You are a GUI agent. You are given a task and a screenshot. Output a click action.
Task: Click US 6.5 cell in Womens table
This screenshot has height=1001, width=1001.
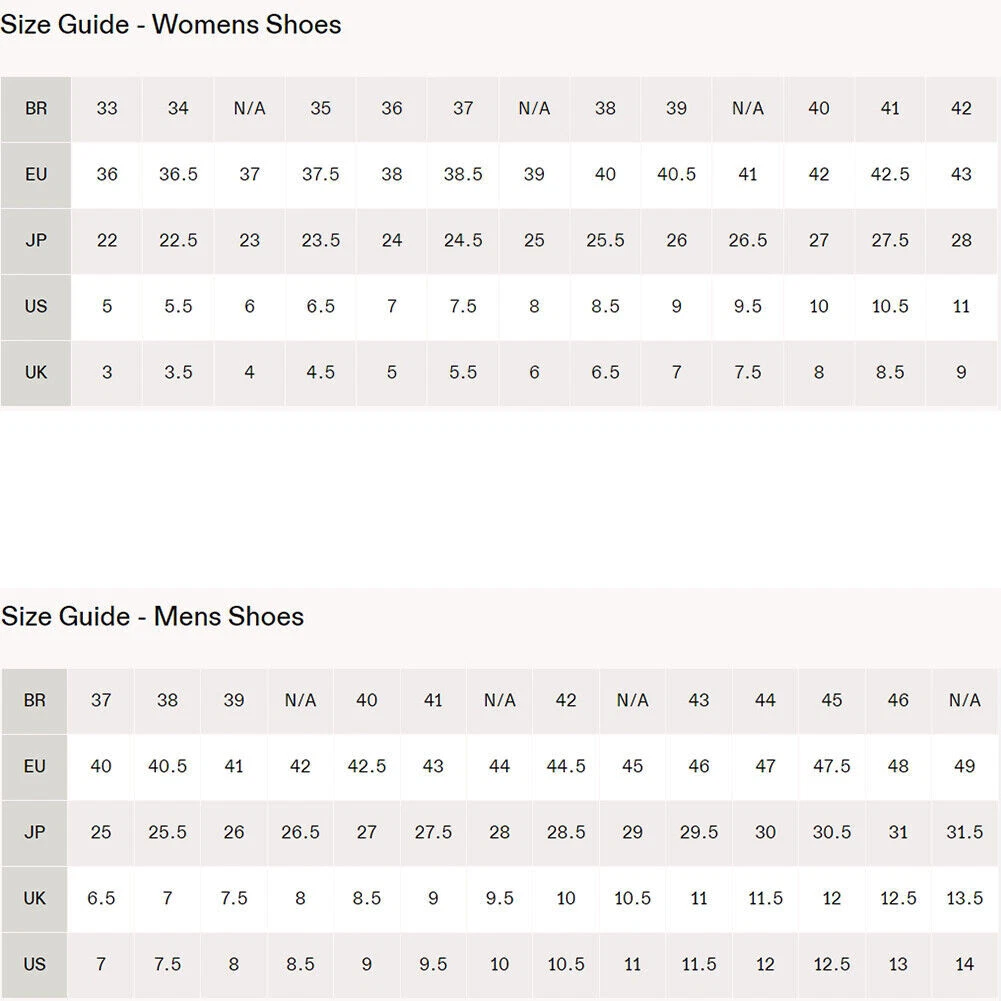pyautogui.click(x=320, y=306)
